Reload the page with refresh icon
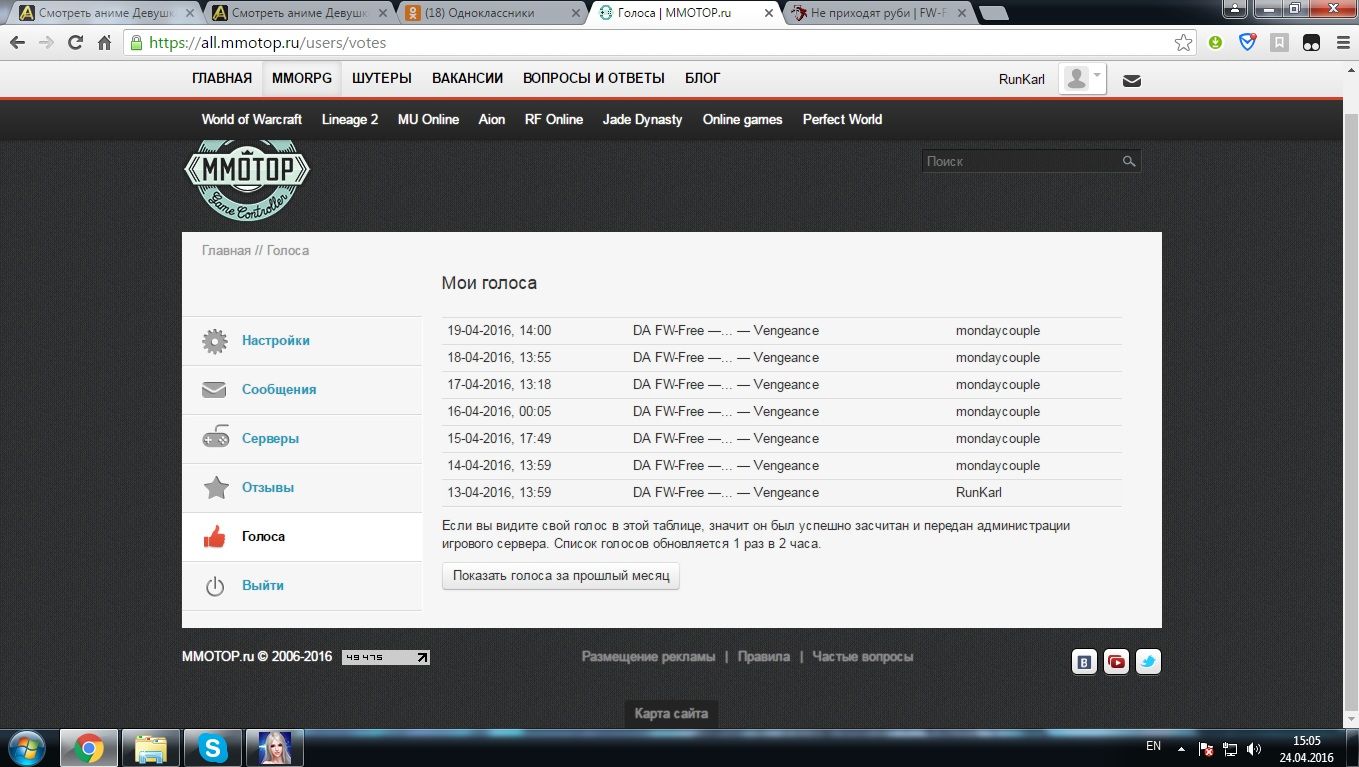The image size is (1359, 767). pyautogui.click(x=75, y=43)
